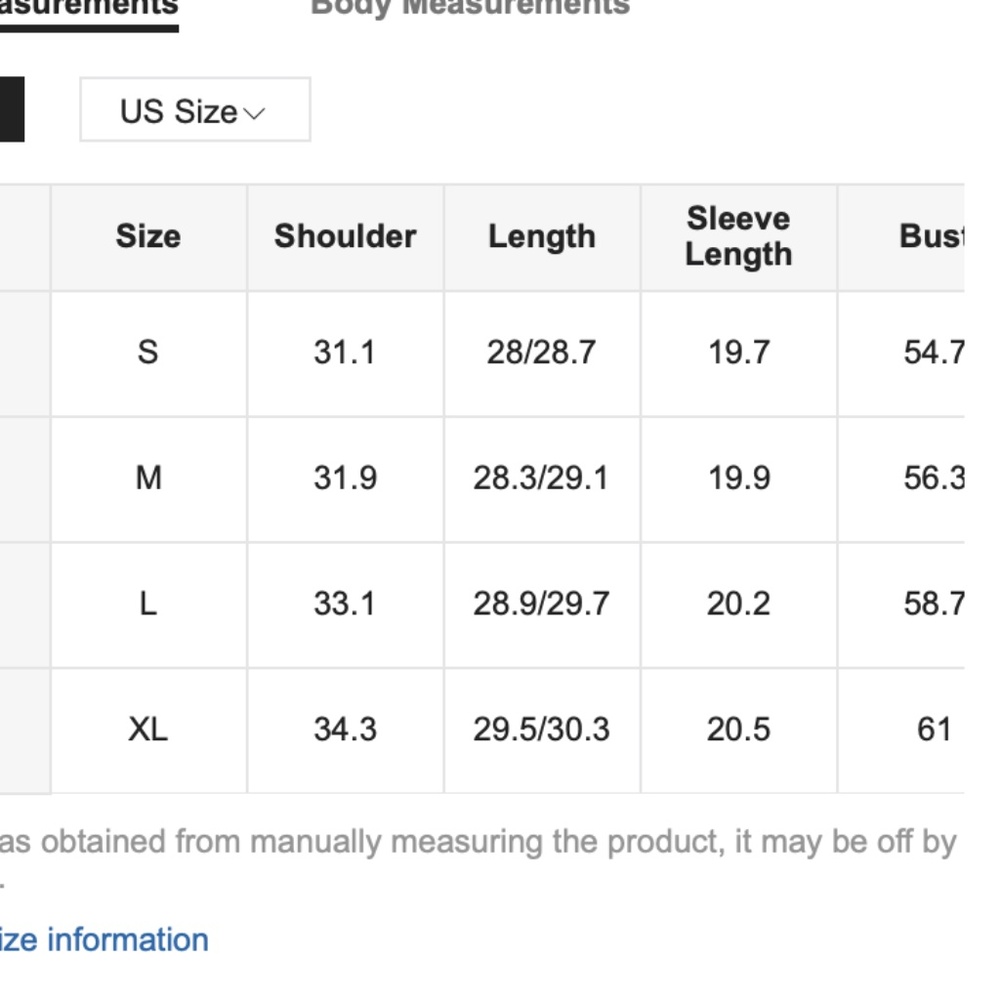Toggle the black unit button beside US Size
Viewport: 1000px width, 1000px height.
click(x=11, y=110)
